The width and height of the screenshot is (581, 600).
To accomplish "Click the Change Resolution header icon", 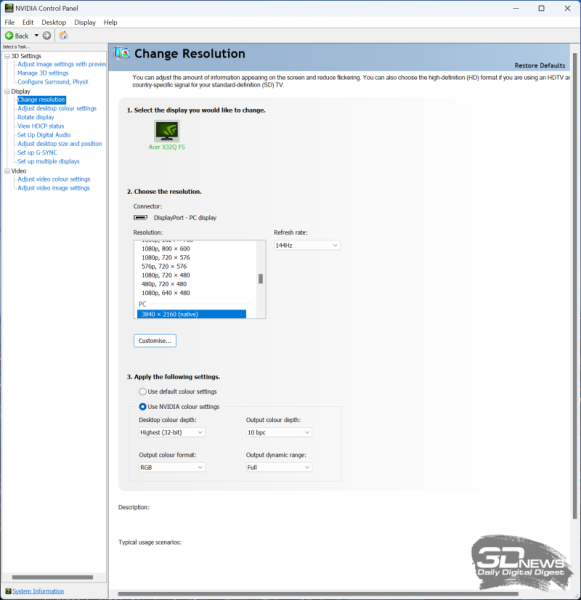I will tap(122, 54).
